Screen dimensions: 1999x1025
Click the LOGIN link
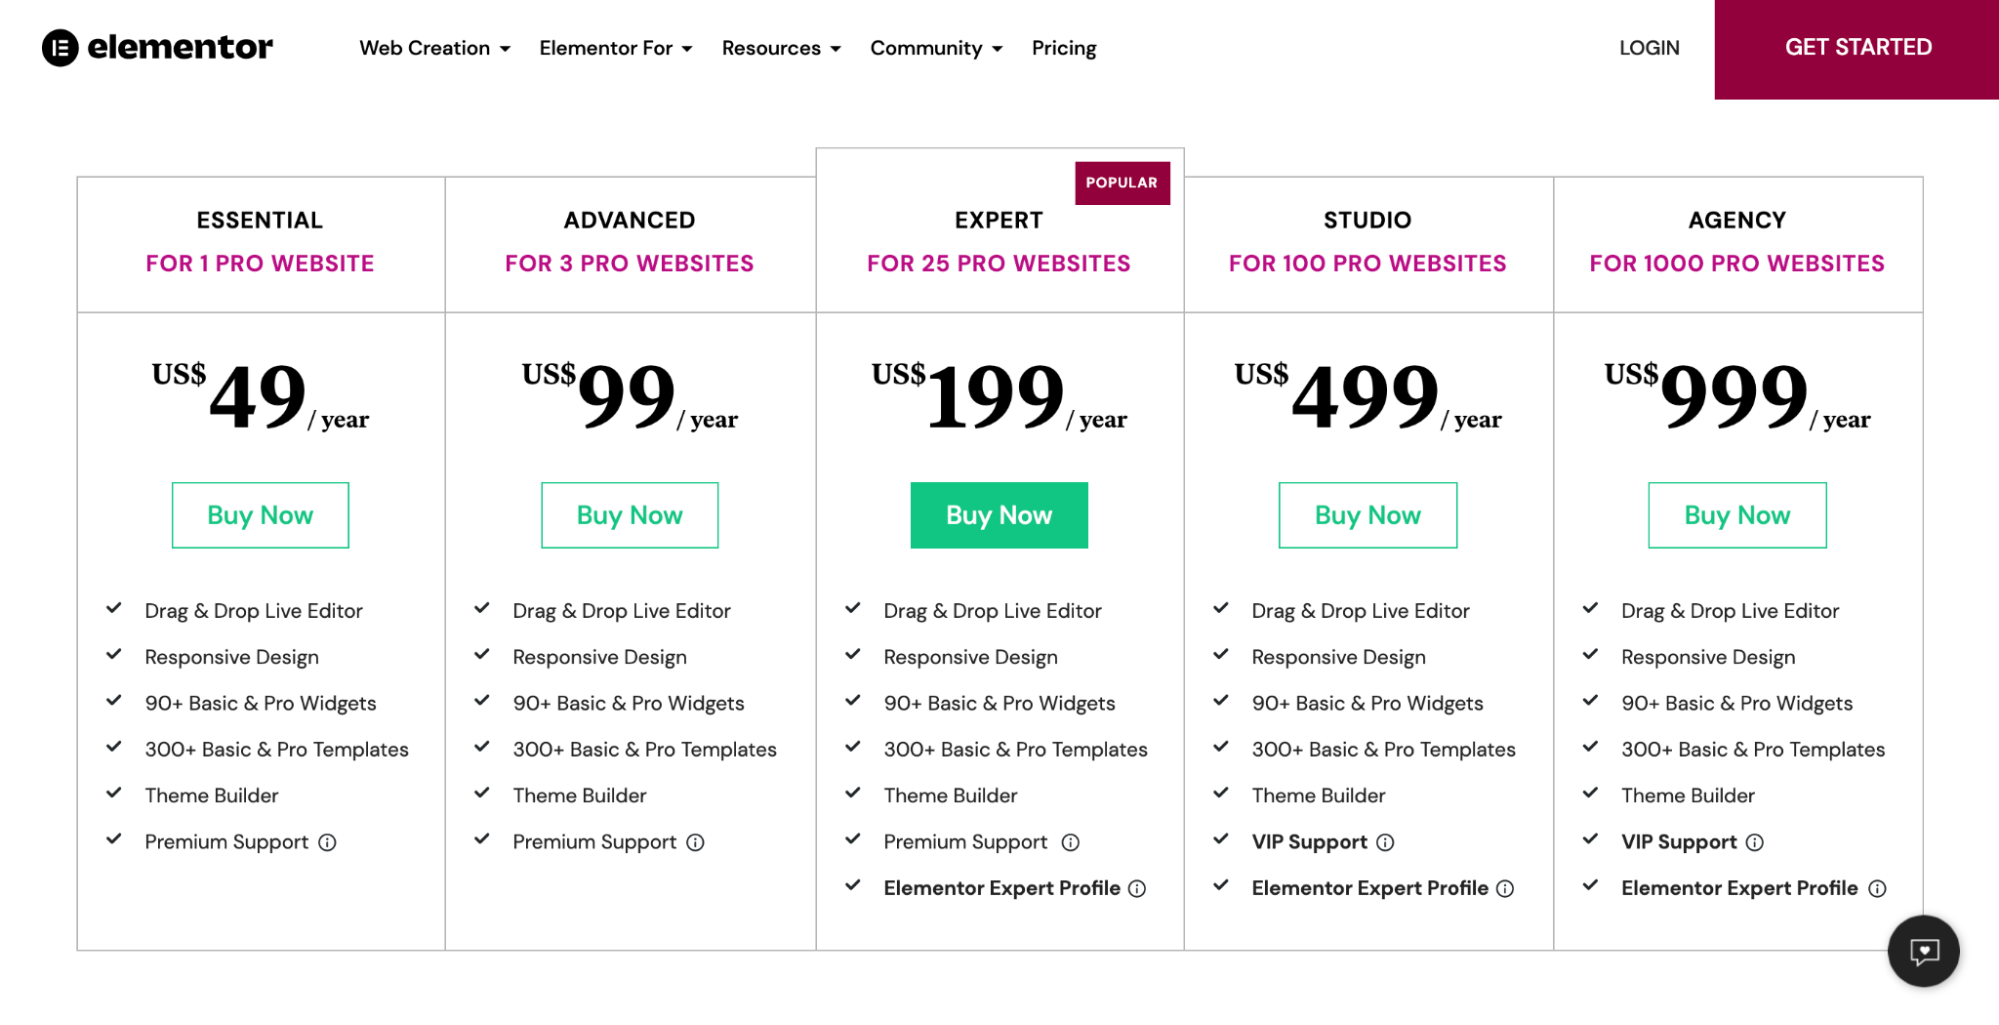1649,48
